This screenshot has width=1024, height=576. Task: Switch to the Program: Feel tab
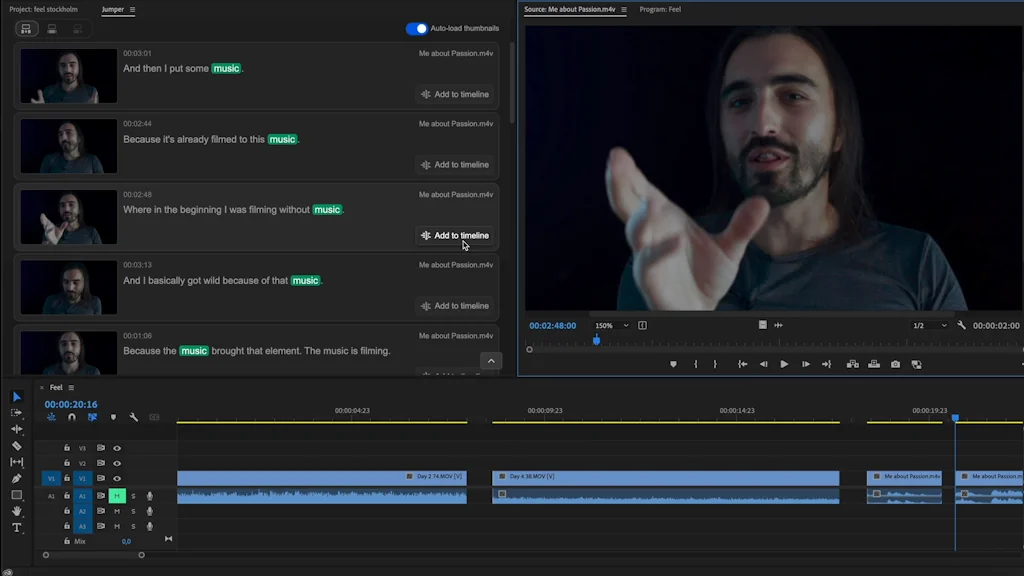point(660,10)
